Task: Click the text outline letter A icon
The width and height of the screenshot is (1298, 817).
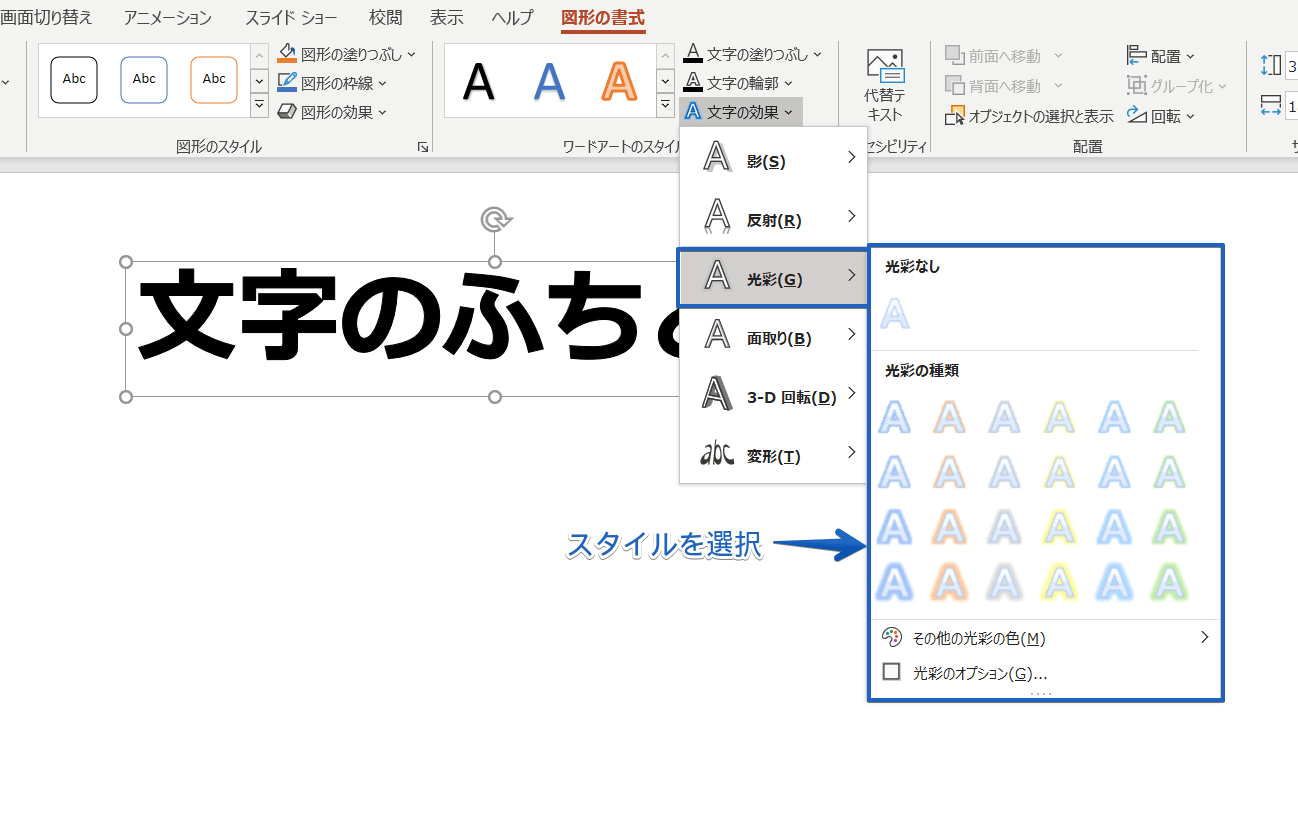Action: [x=692, y=83]
